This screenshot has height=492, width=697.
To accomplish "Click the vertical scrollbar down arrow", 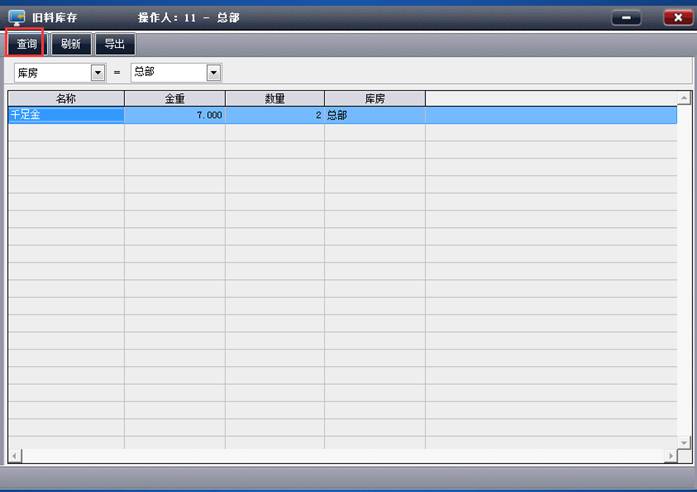I will tap(684, 442).
